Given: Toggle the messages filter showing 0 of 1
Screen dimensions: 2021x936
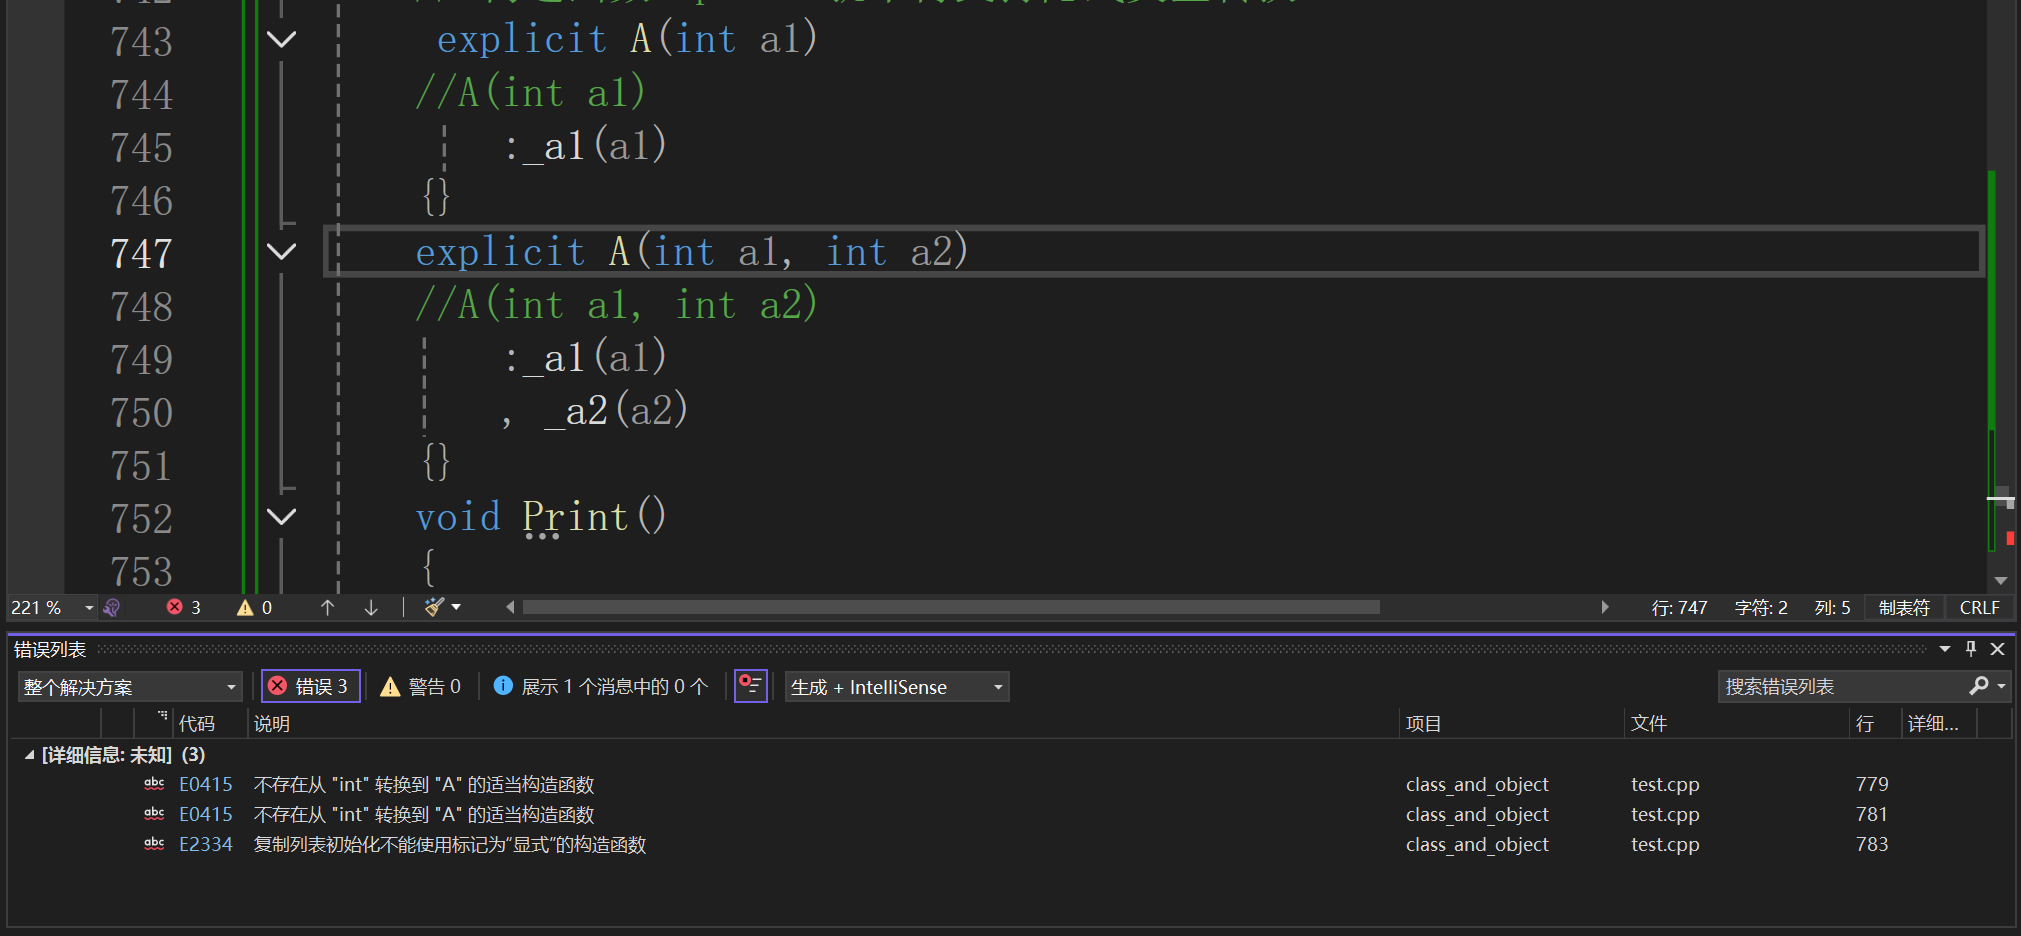Looking at the screenshot, I should 601,686.
